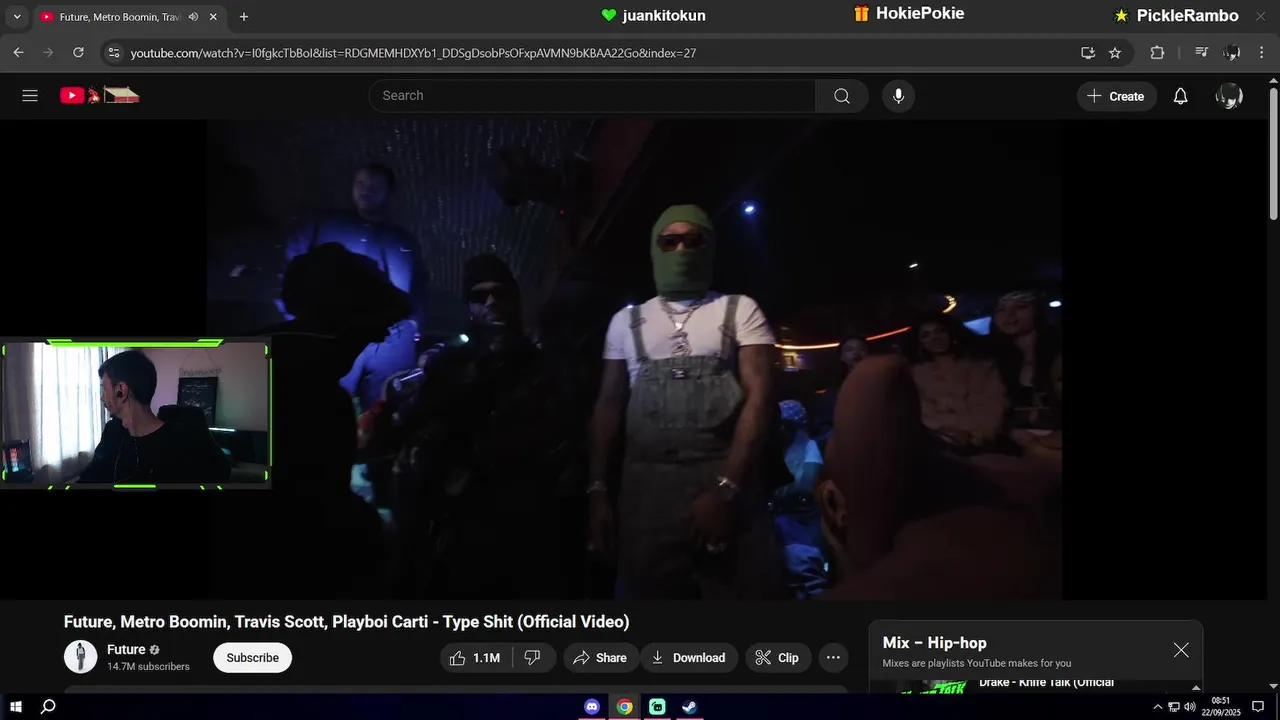Open a new browser tab

tap(244, 17)
